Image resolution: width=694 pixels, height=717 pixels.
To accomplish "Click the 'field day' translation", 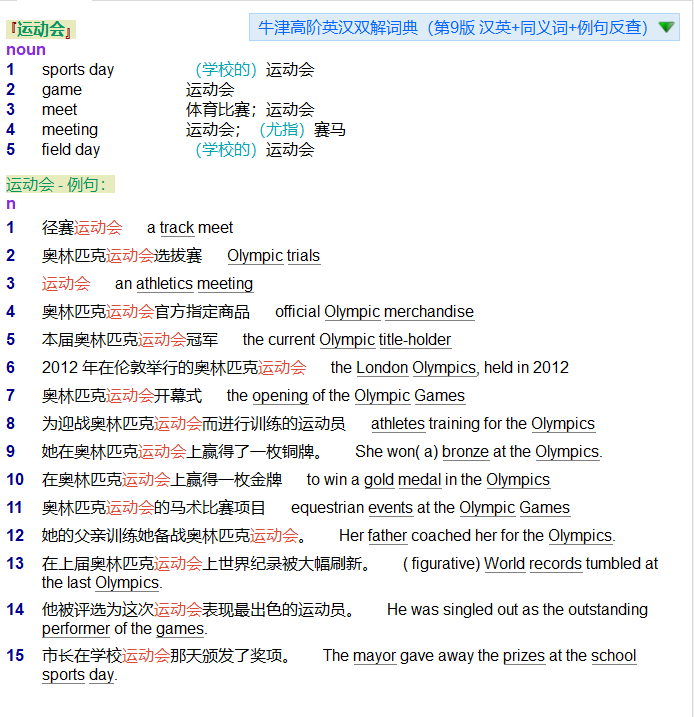I will 71,150.
